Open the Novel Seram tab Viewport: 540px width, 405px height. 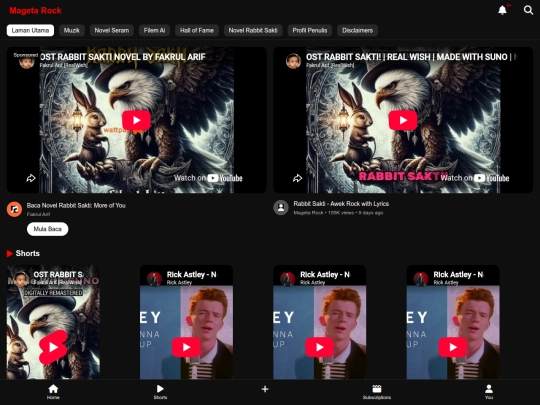point(112,30)
